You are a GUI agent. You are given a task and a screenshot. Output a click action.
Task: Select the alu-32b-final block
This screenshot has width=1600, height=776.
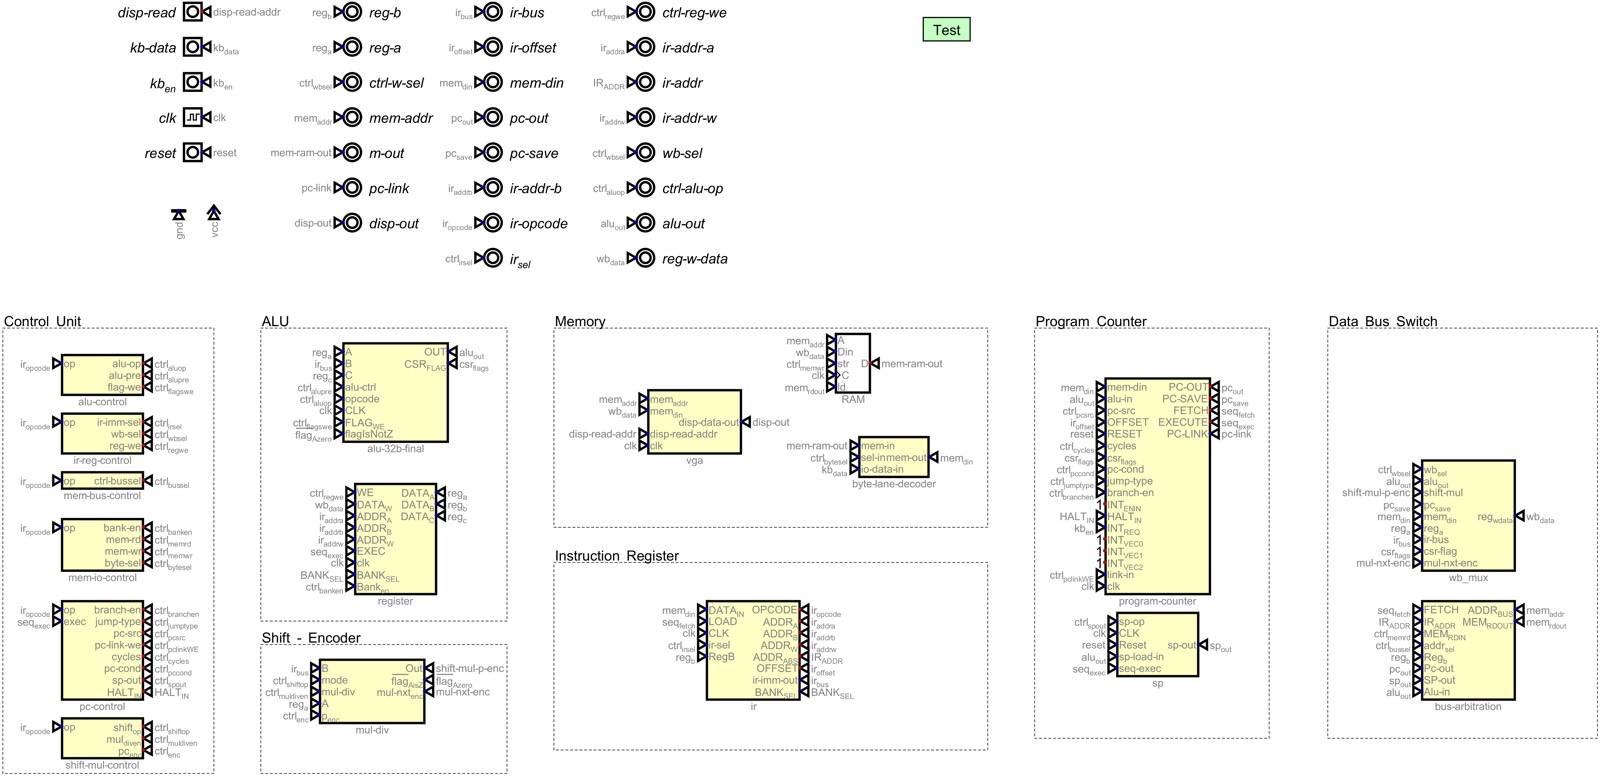396,393
